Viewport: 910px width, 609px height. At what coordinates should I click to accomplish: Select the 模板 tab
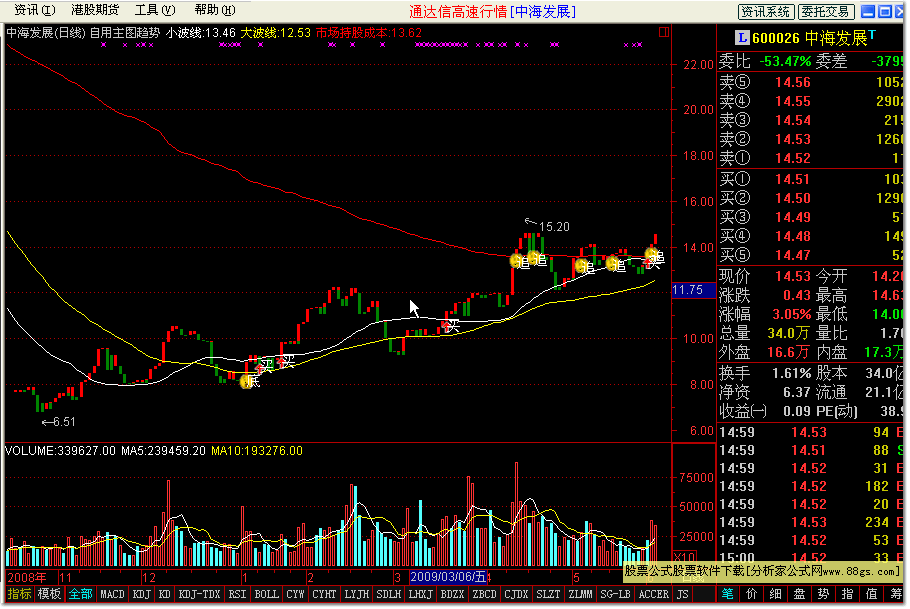[49, 594]
